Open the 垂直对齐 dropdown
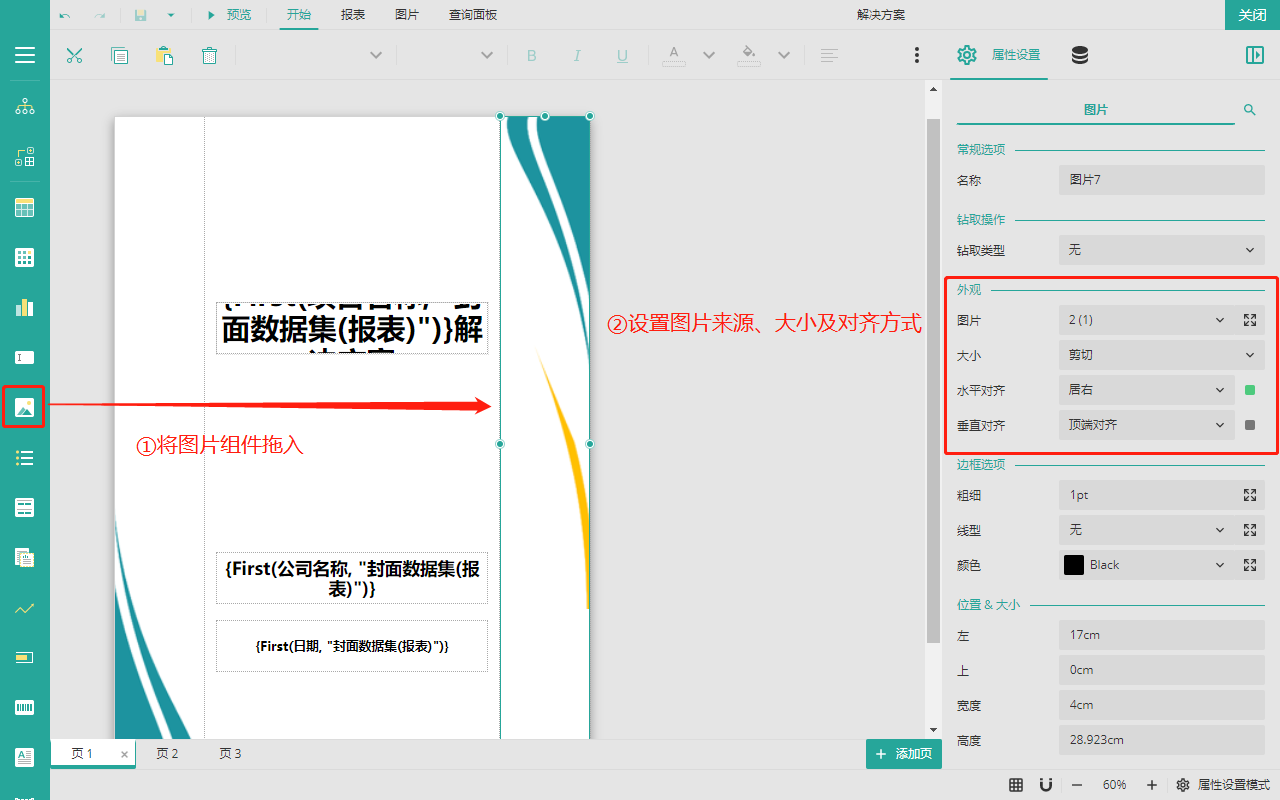 (1146, 425)
